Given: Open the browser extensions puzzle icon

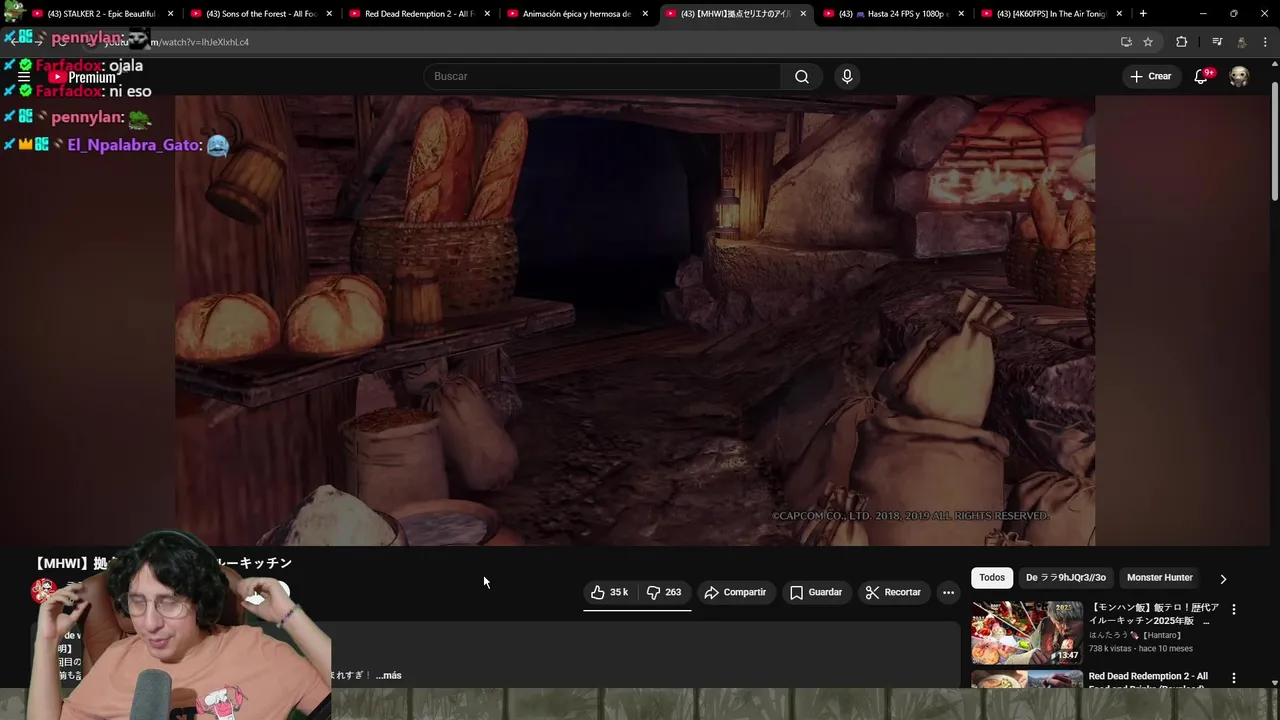Looking at the screenshot, I should (x=1182, y=42).
